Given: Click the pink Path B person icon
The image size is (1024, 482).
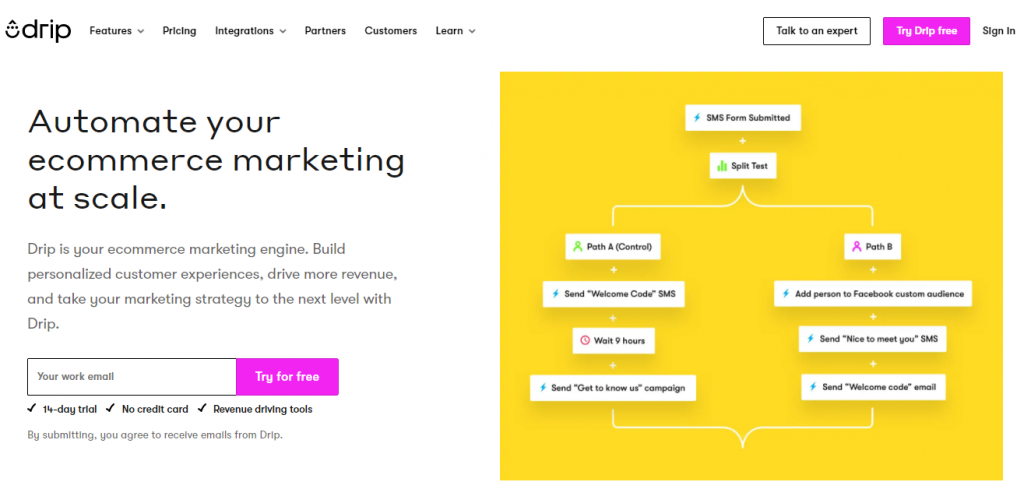Looking at the screenshot, I should click(855, 246).
